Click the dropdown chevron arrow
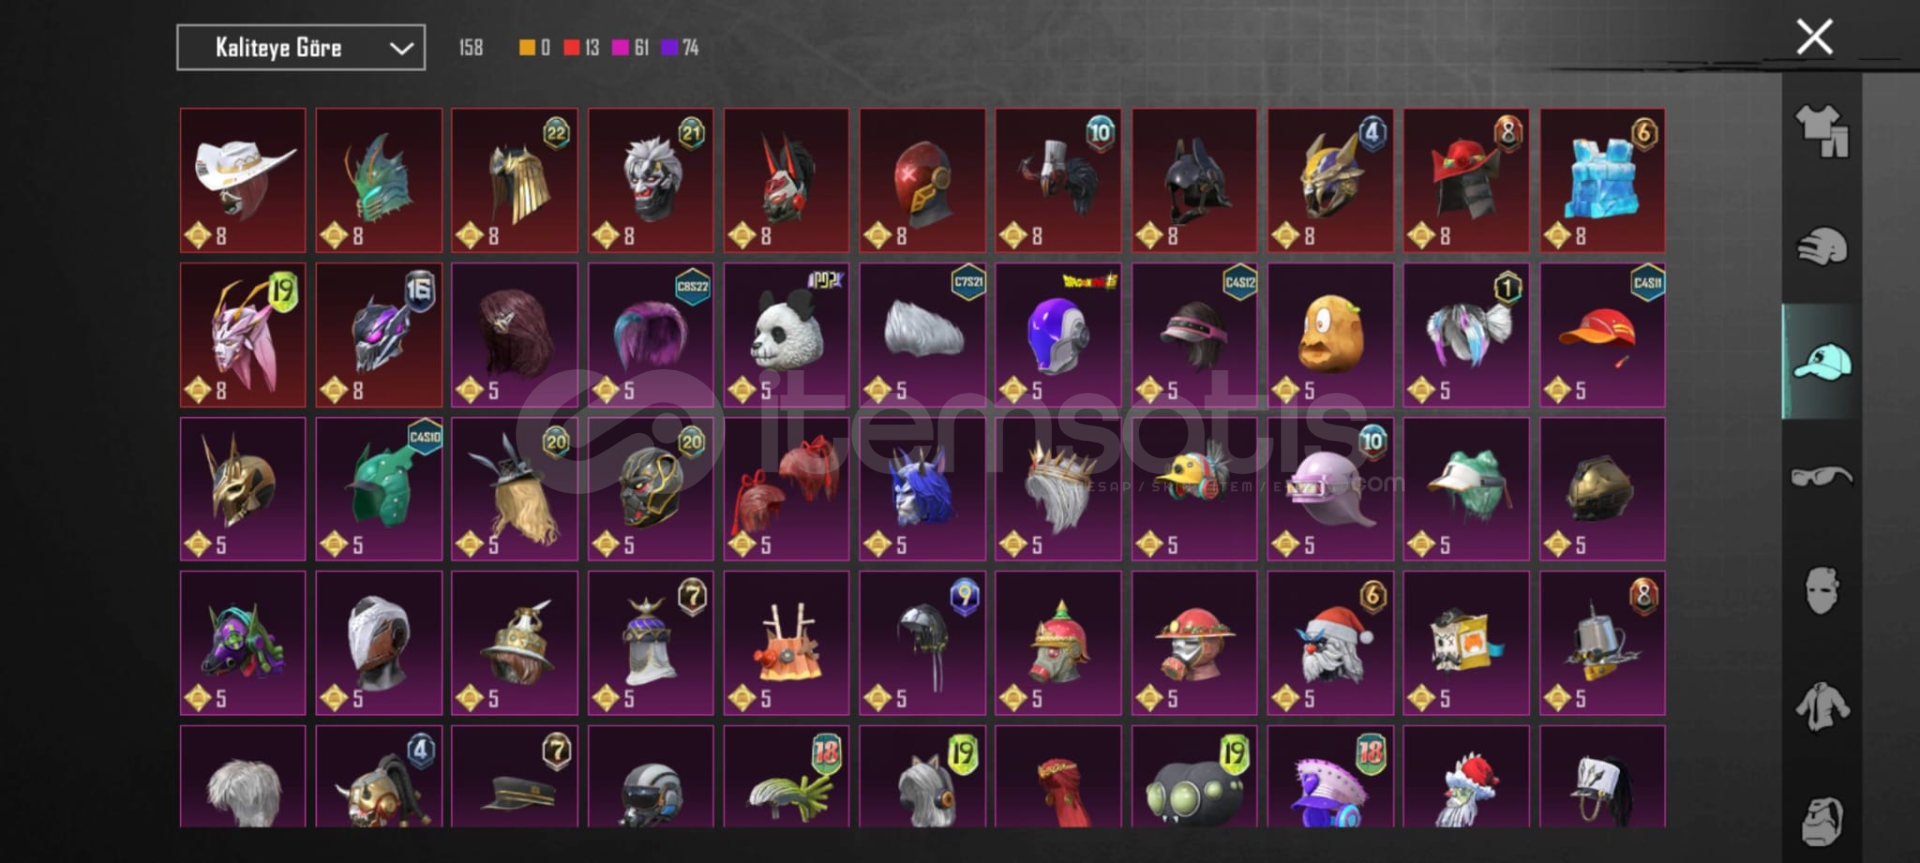Image resolution: width=1920 pixels, height=863 pixels. click(401, 48)
